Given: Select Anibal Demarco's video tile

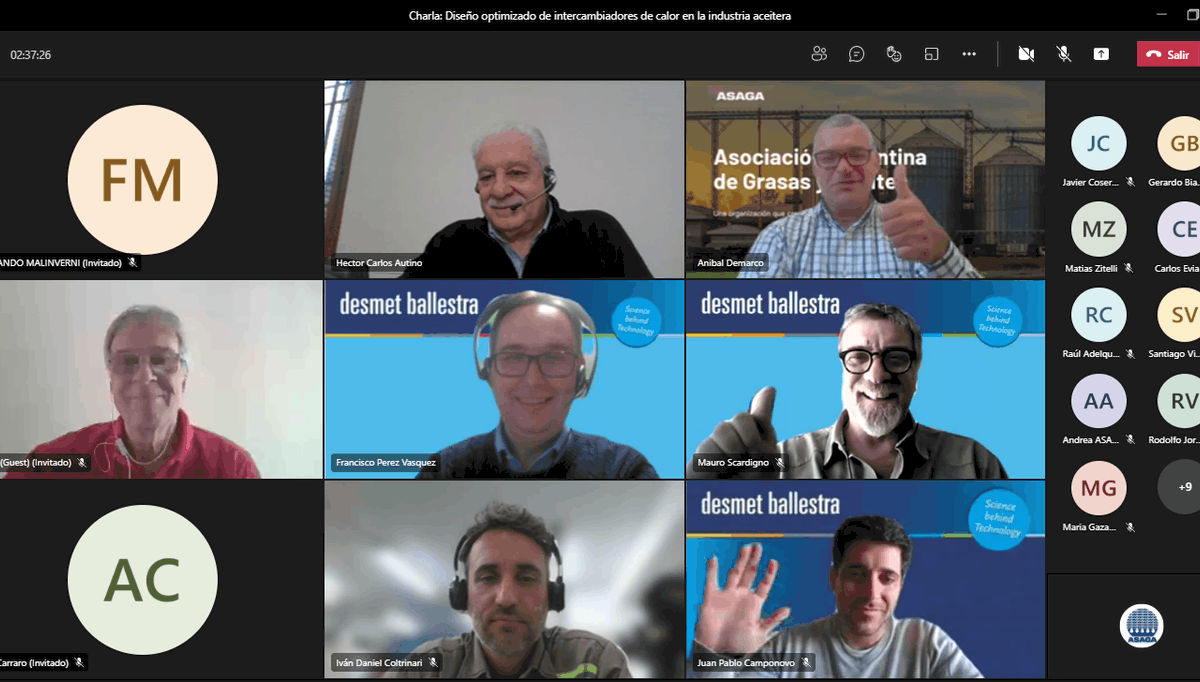Looking at the screenshot, I should click(865, 179).
